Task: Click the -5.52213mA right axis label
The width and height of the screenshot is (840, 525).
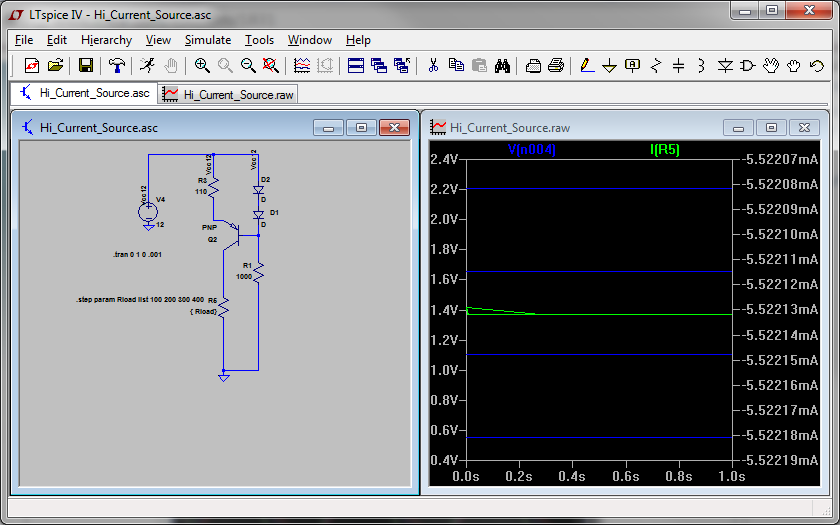Action: [781, 310]
